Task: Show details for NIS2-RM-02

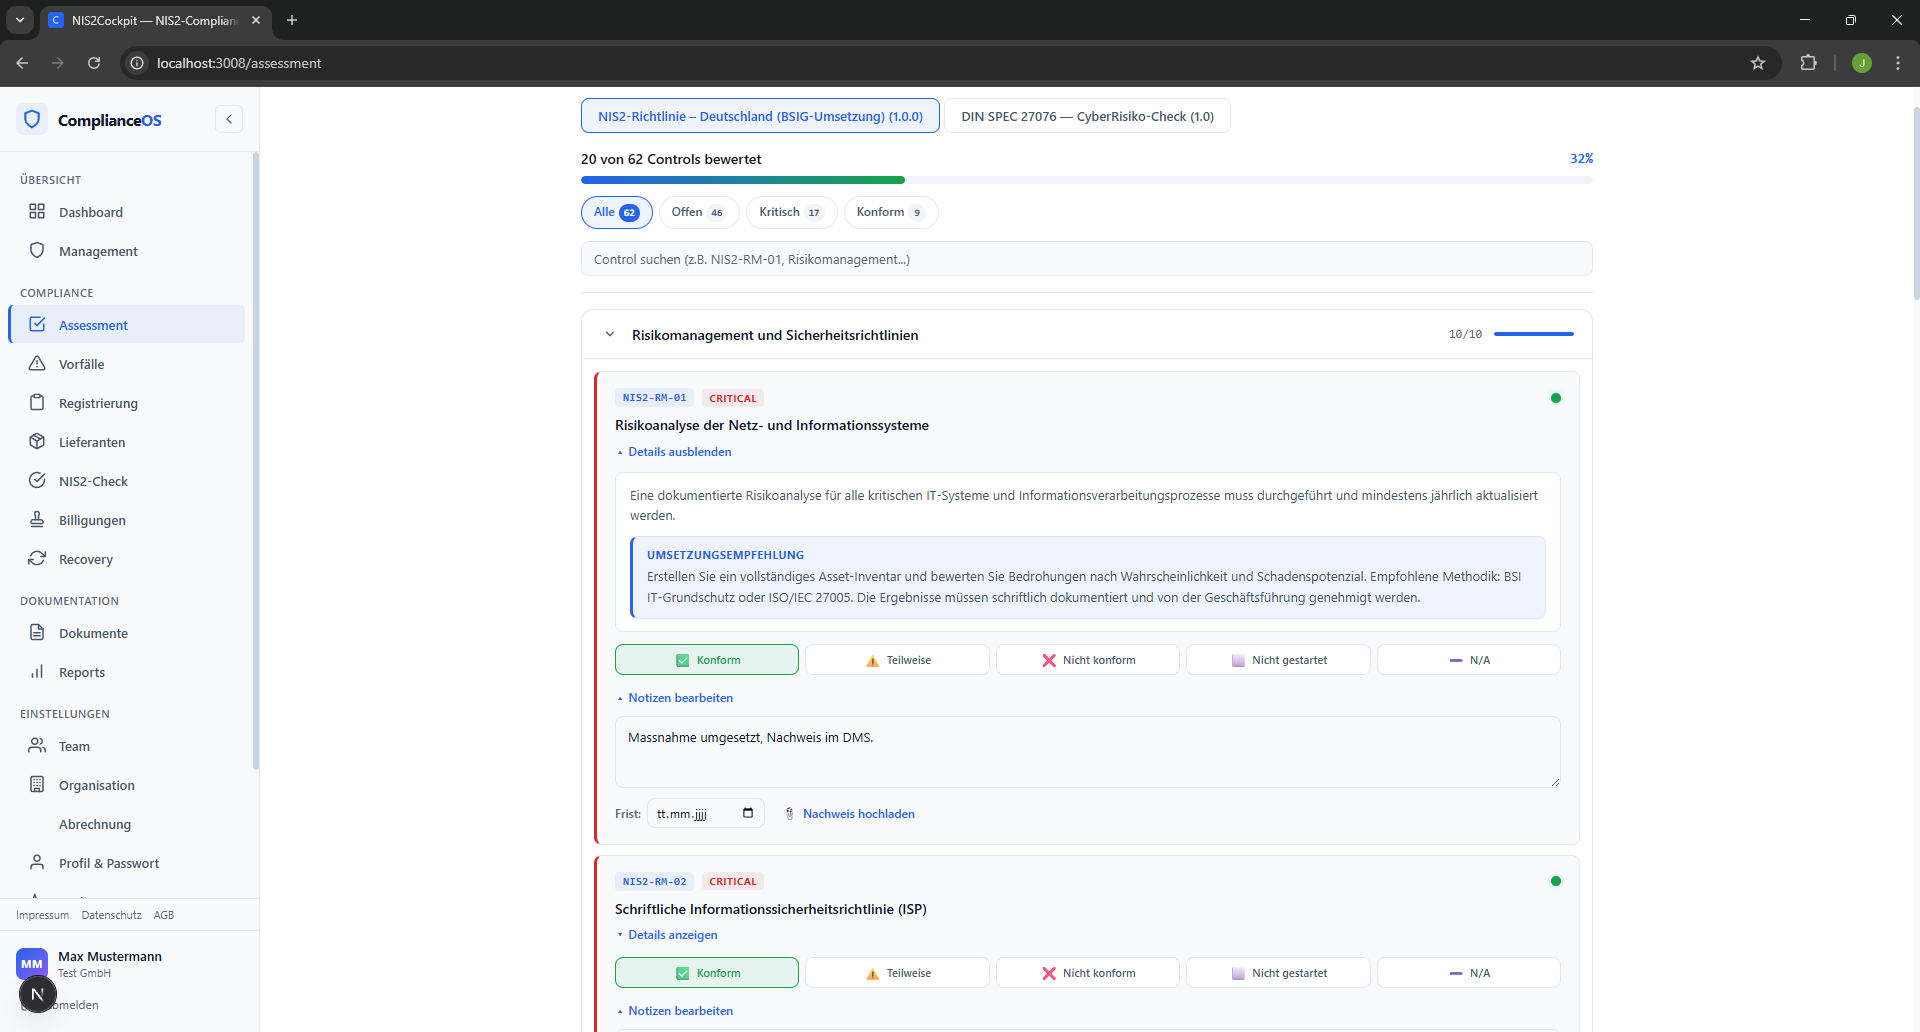Action: point(672,935)
